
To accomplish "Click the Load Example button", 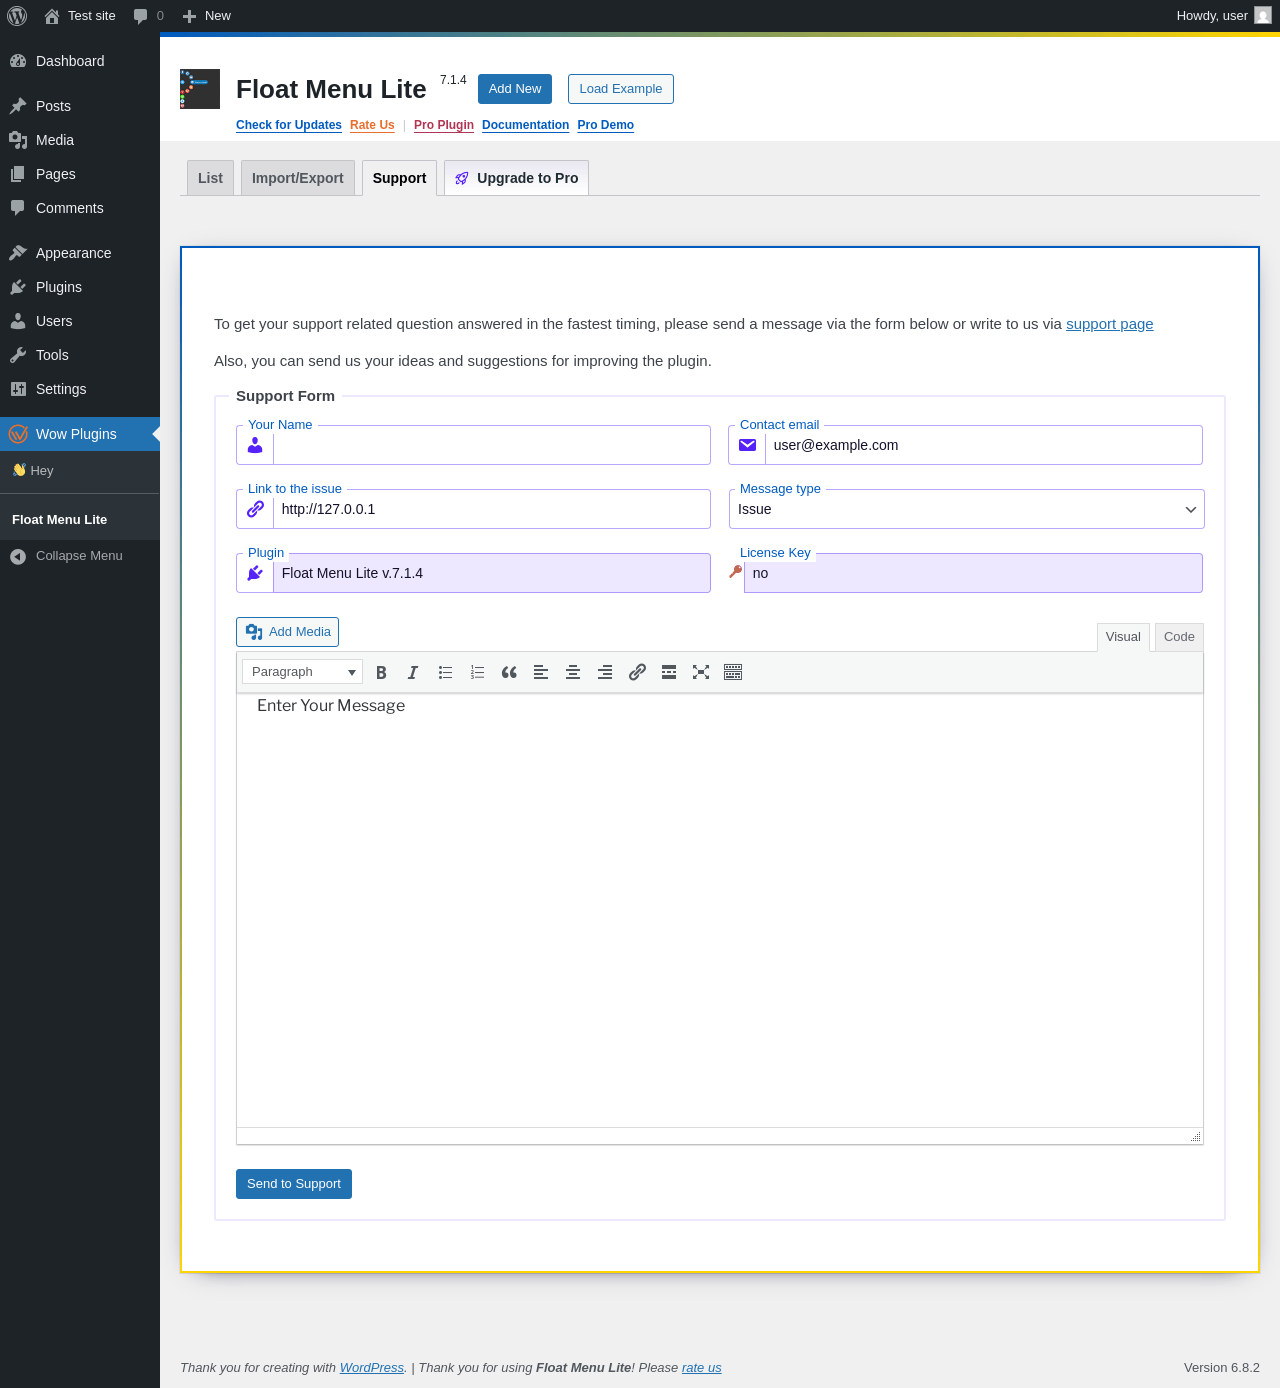I will tap(621, 89).
